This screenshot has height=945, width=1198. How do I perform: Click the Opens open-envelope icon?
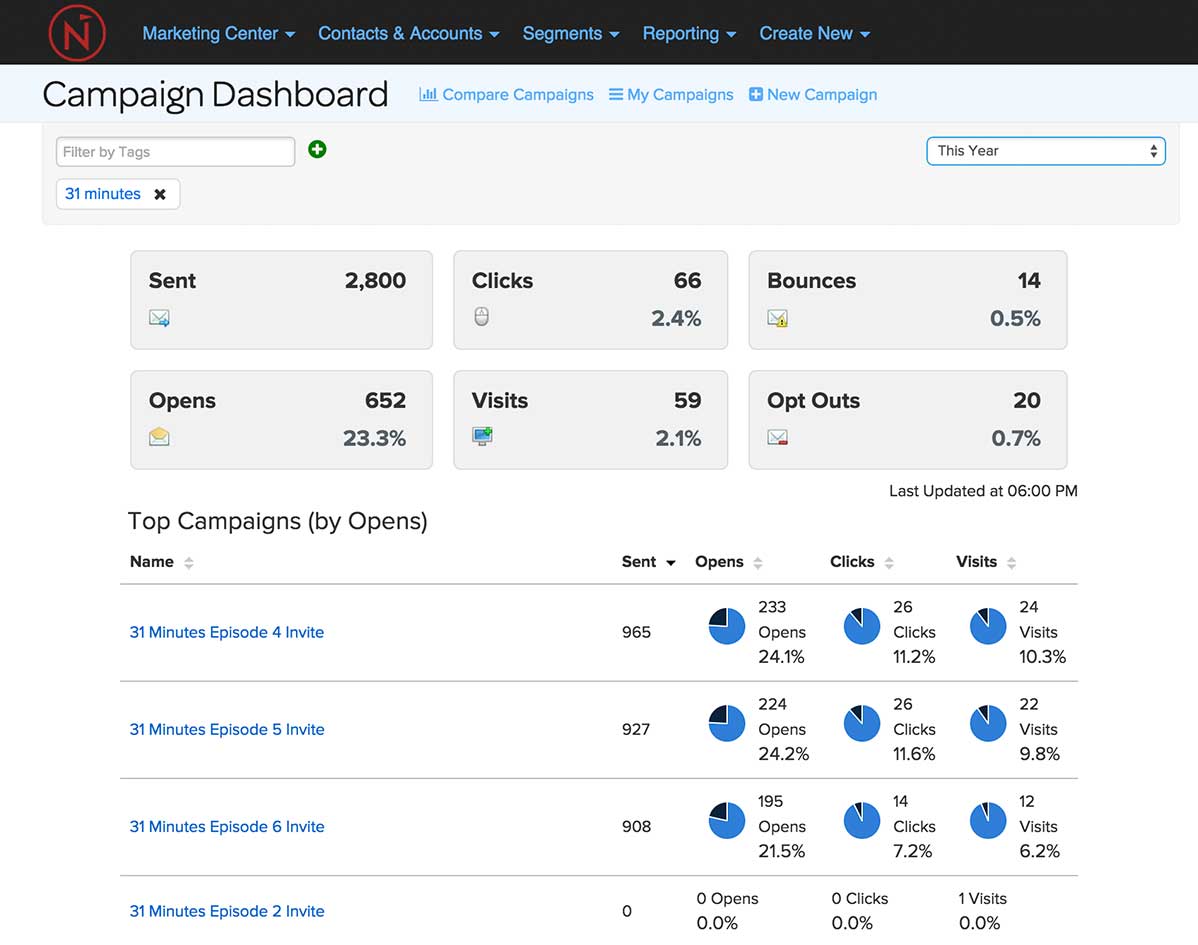click(x=159, y=436)
